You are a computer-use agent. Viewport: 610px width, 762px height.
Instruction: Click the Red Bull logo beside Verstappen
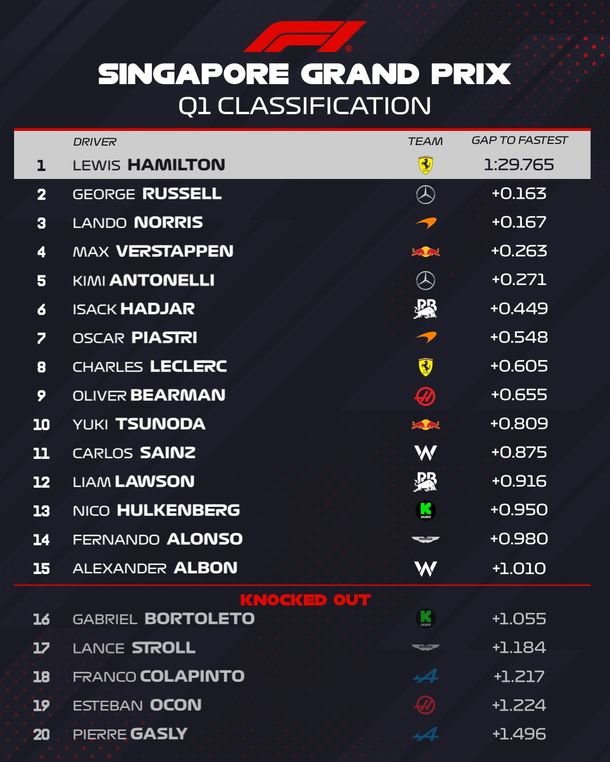click(425, 252)
